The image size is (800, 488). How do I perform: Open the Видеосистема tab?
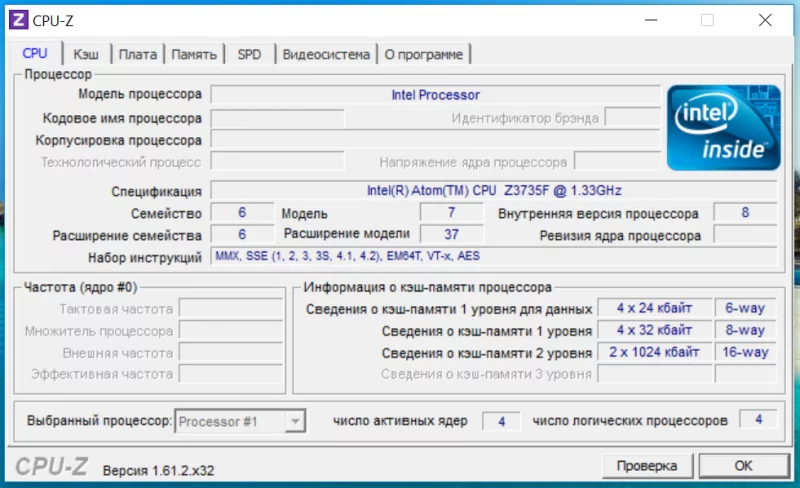326,54
